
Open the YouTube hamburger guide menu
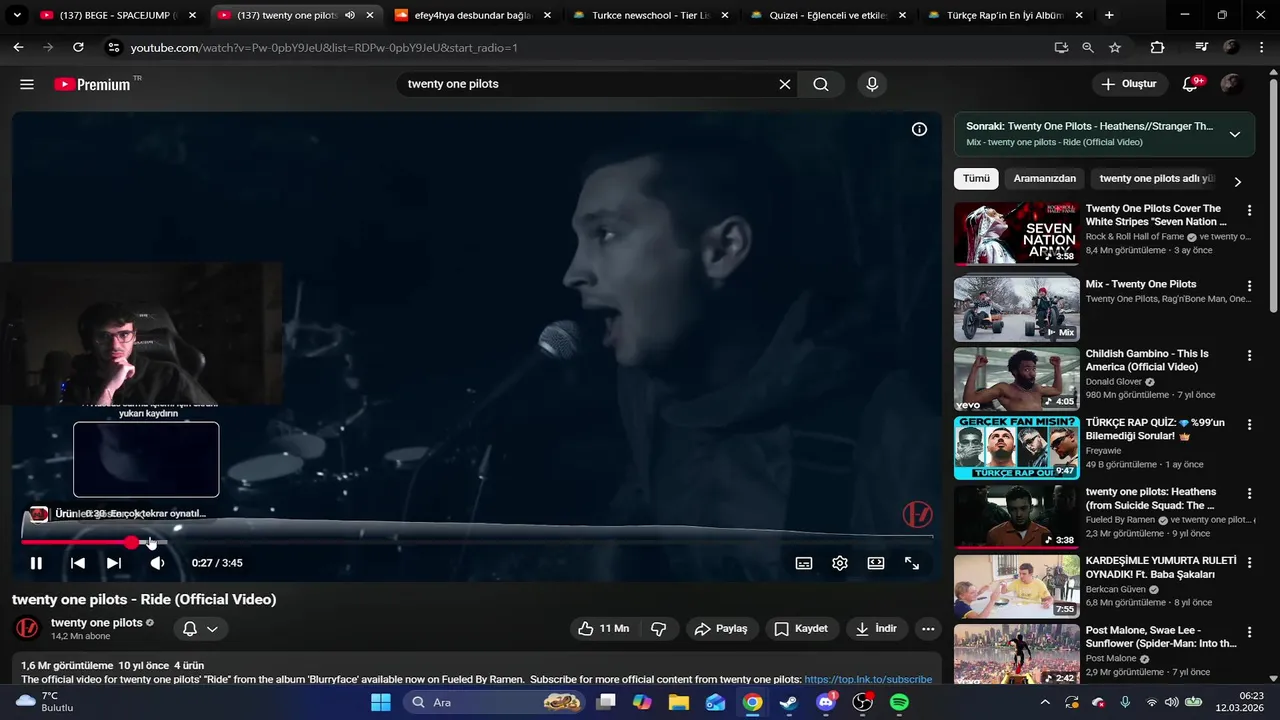pos(27,84)
